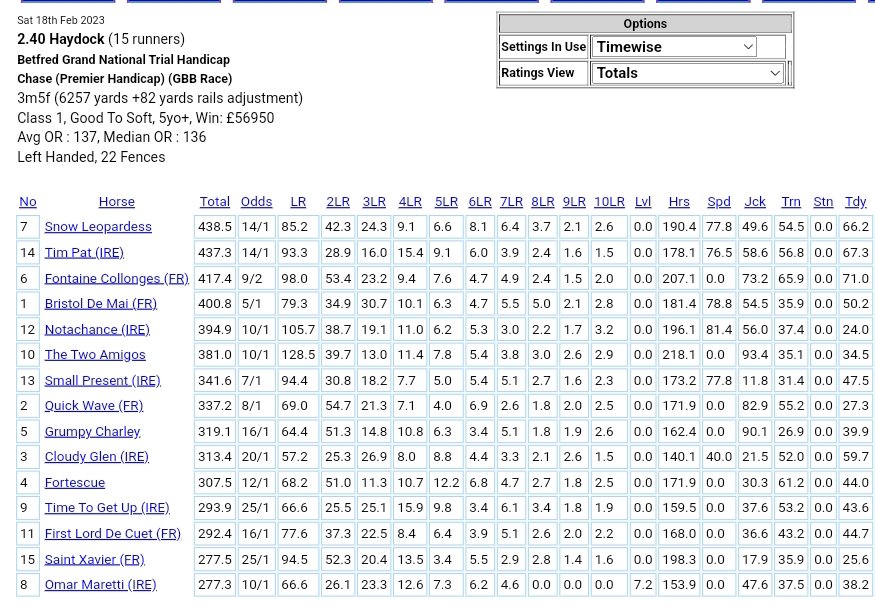
Task: Sort by Horse column header
Action: point(116,201)
